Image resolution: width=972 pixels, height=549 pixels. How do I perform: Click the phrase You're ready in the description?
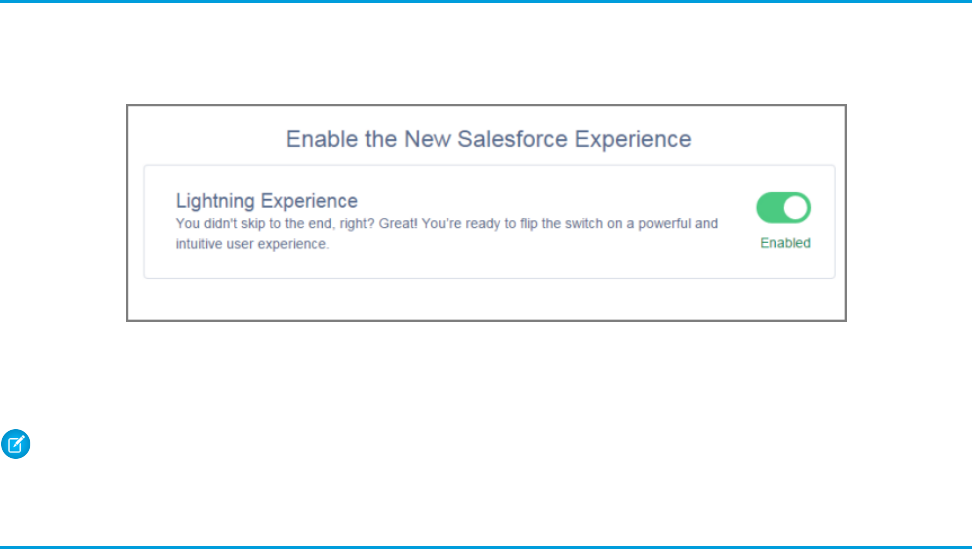coord(460,224)
